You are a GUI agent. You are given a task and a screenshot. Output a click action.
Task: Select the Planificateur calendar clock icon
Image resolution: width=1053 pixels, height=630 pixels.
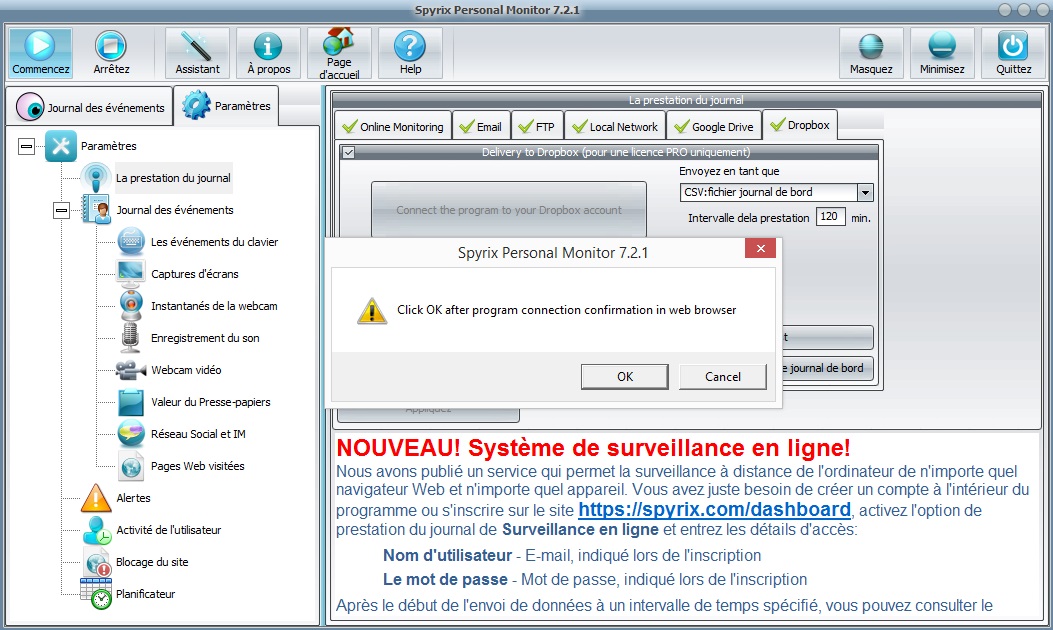(96, 594)
